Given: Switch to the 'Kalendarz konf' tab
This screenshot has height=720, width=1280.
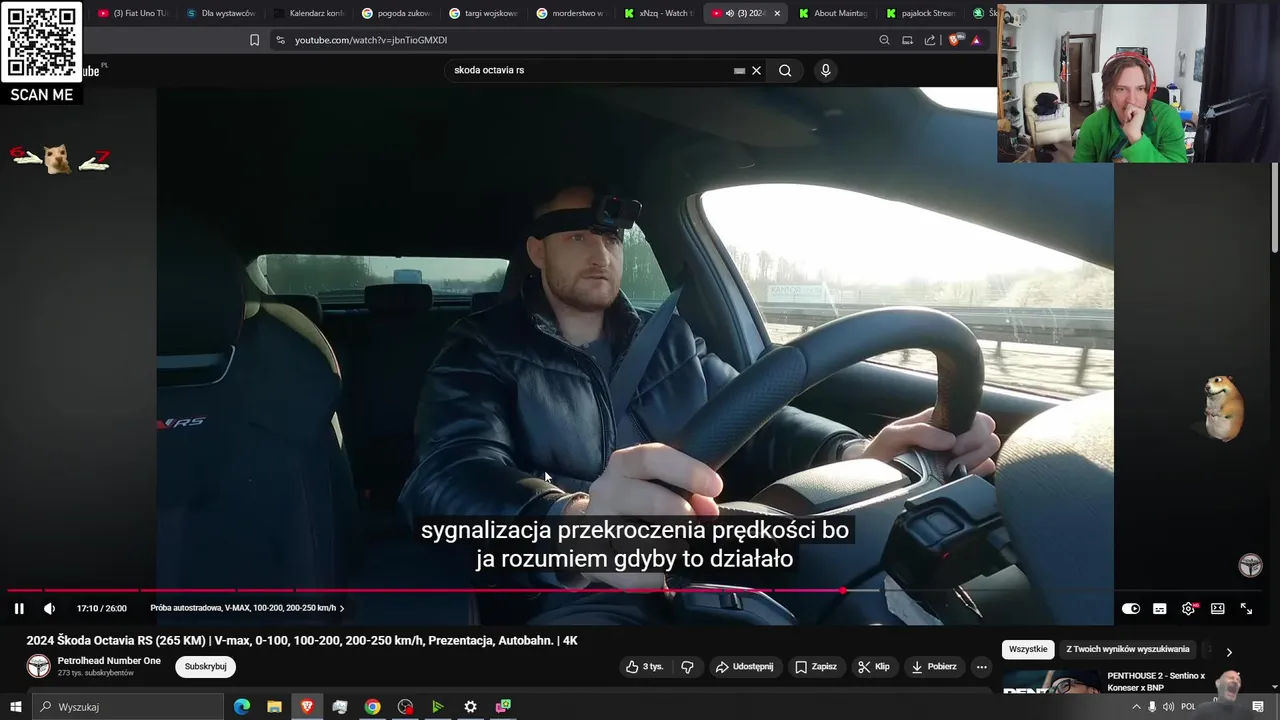Looking at the screenshot, I should [308, 13].
